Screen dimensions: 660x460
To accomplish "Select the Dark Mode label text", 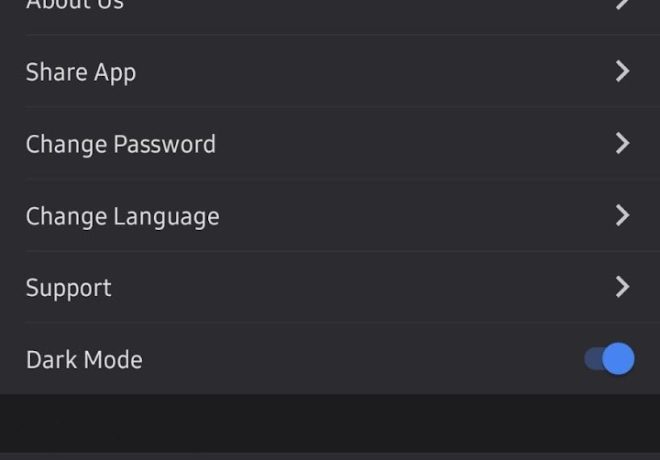I will [x=84, y=359].
